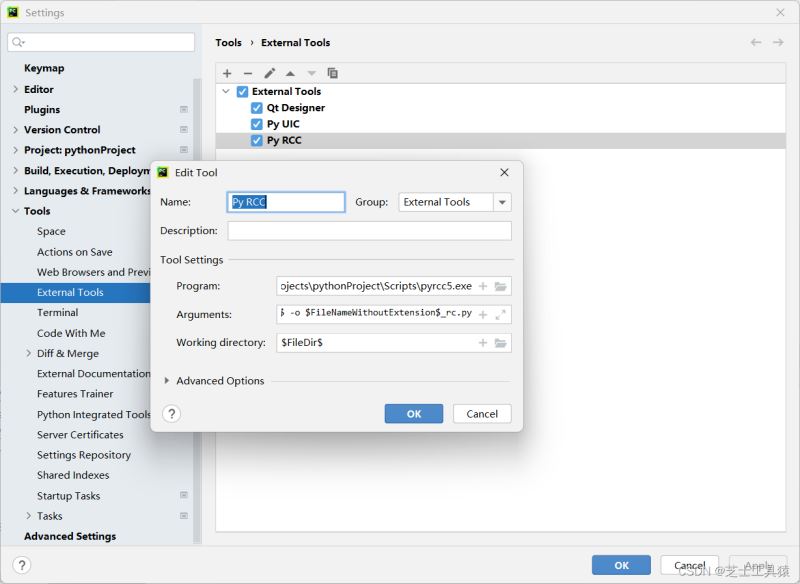The width and height of the screenshot is (800, 584).
Task: Click the Name input field
Action: [x=286, y=202]
